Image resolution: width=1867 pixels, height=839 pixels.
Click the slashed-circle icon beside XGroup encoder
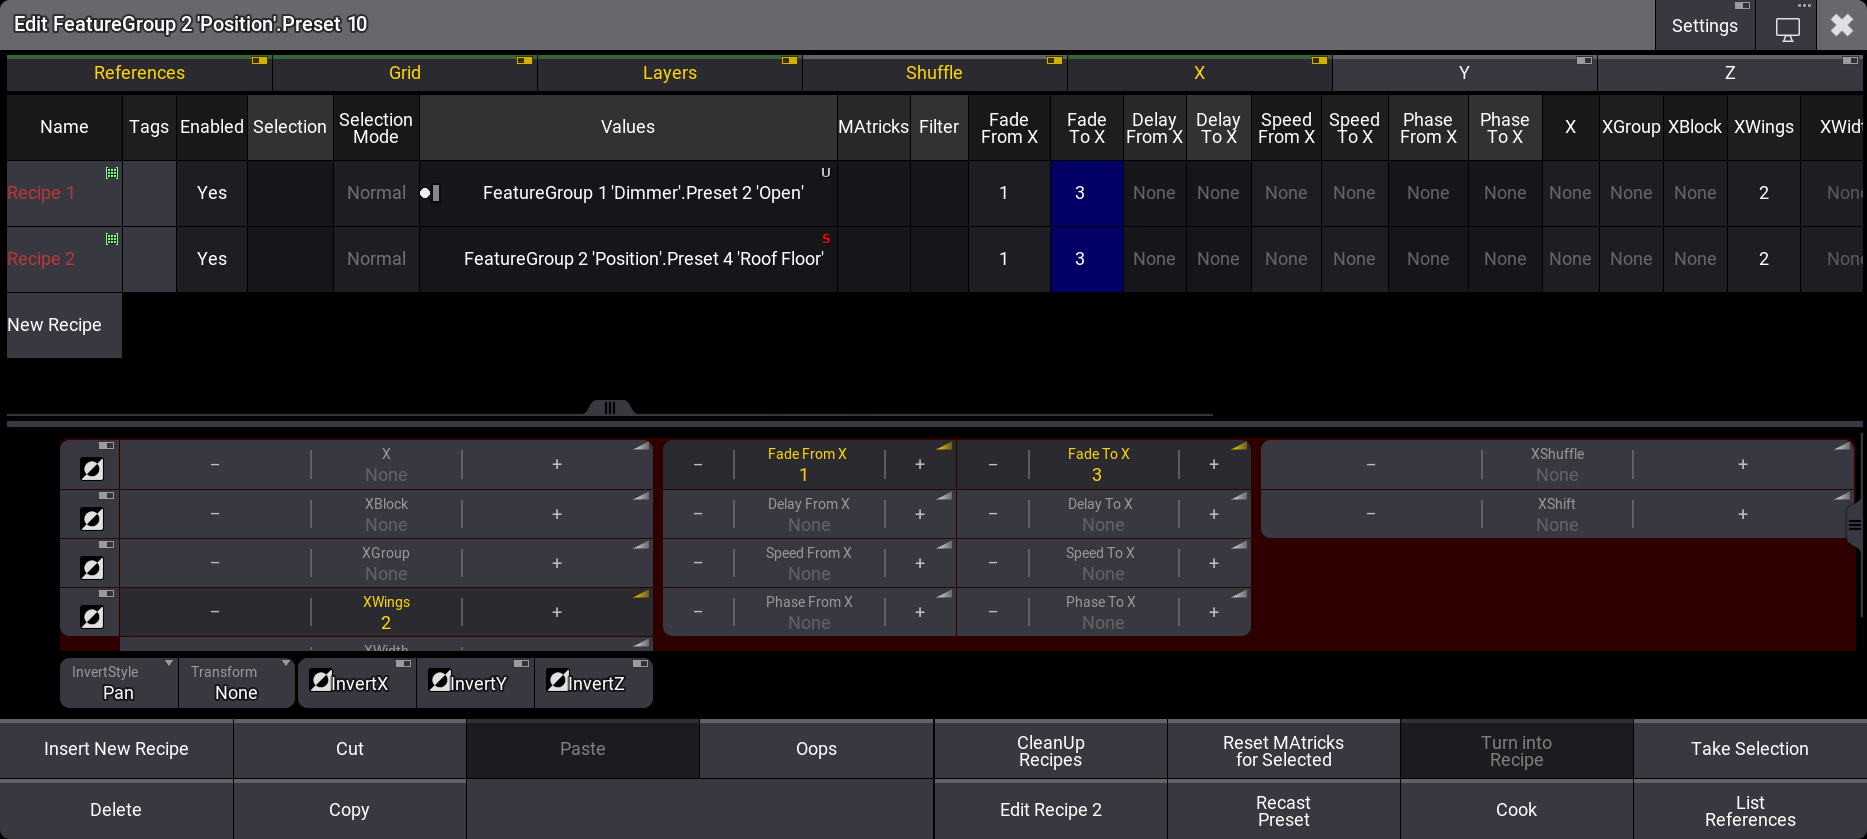[92, 567]
